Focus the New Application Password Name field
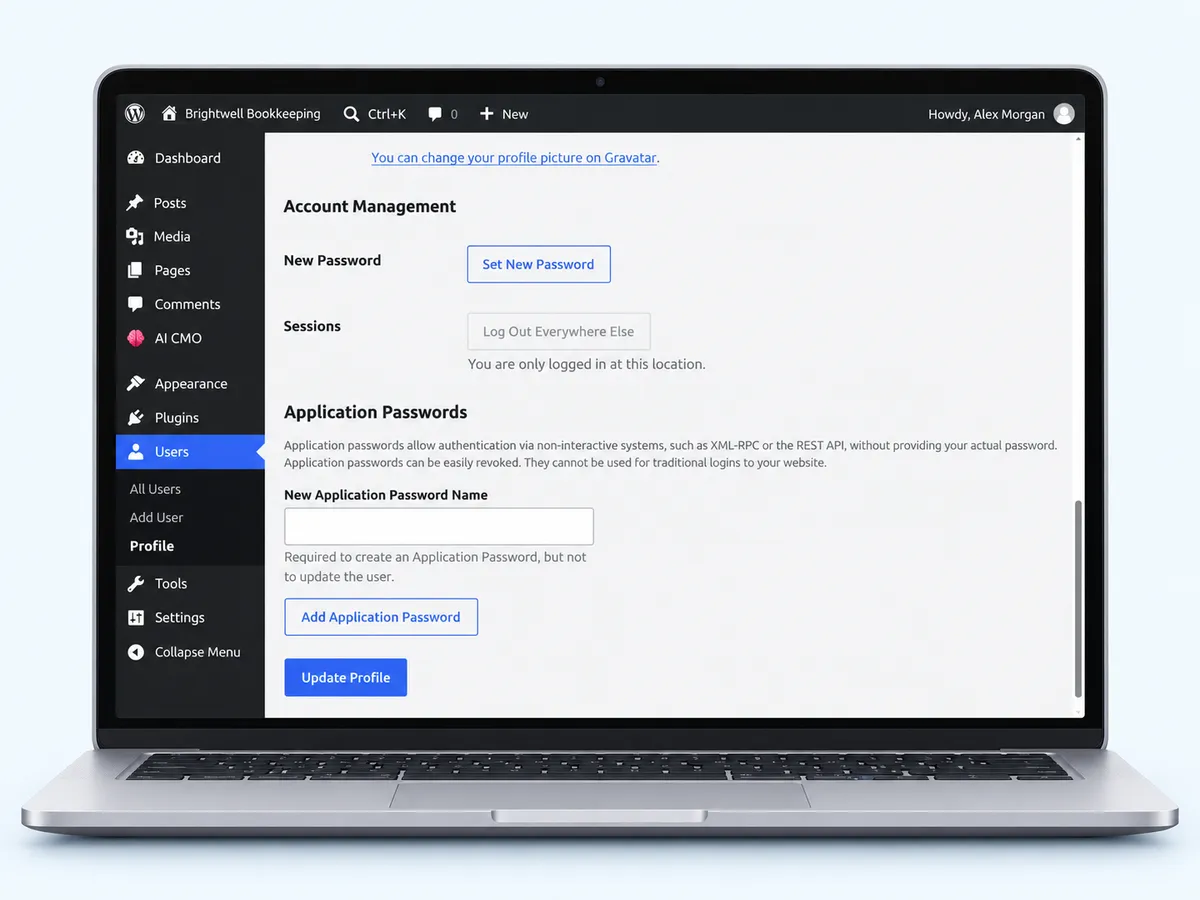1200x900 pixels. pos(439,526)
